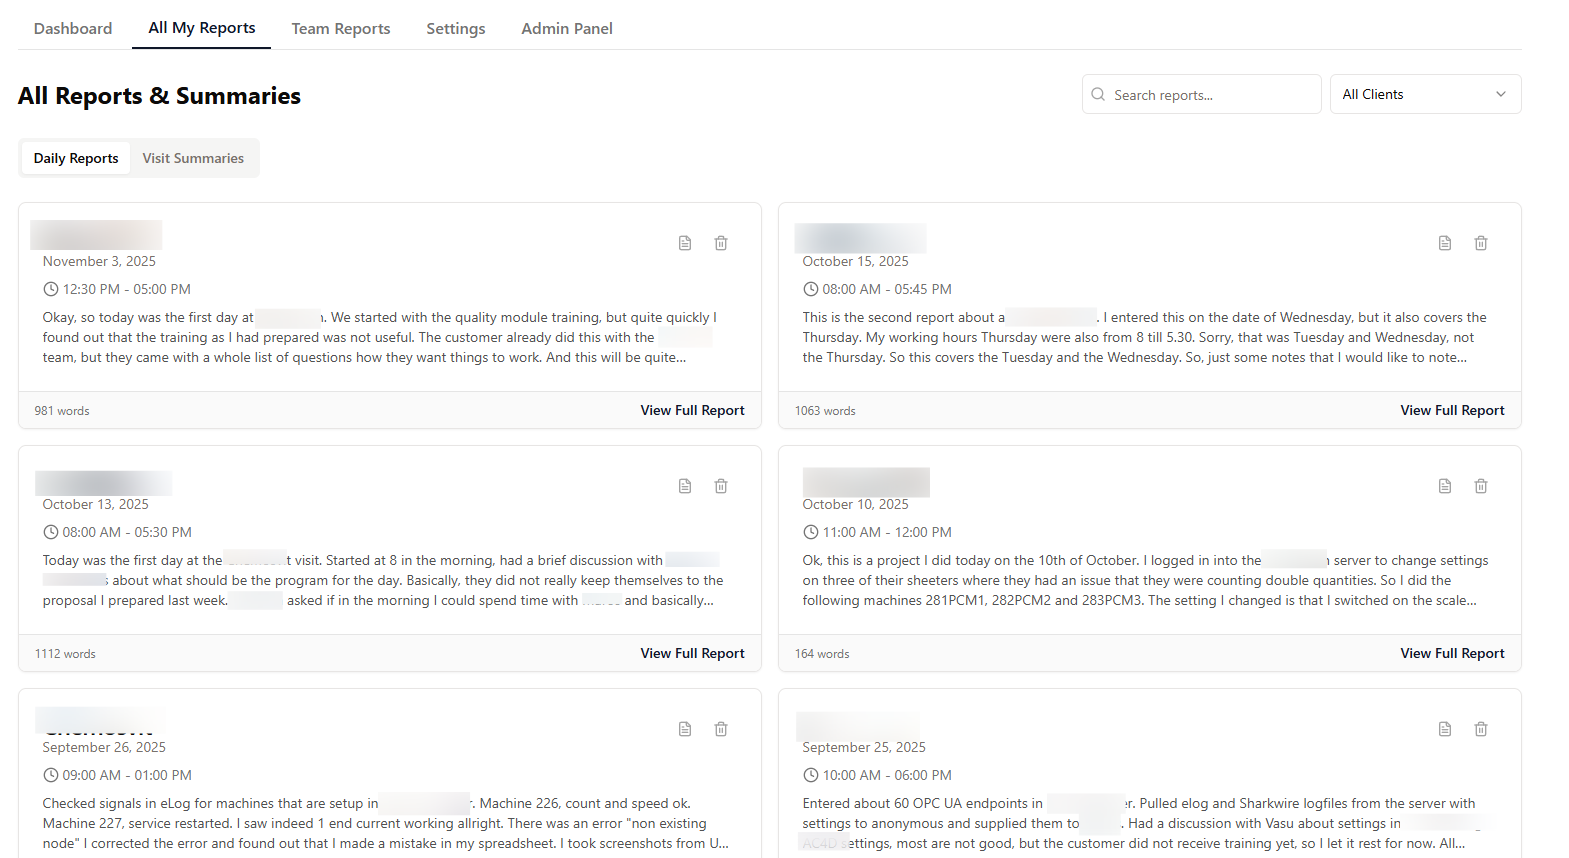
Task: Click summary text starting 'Today was the first day'
Action: click(x=383, y=580)
